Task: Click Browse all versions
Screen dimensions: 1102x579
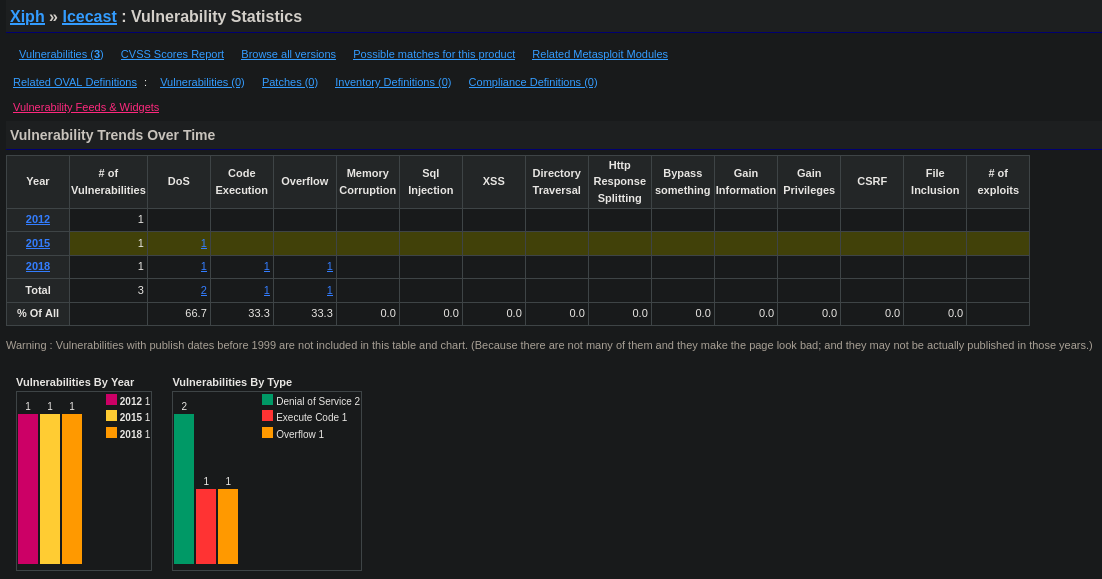Action: 288,54
